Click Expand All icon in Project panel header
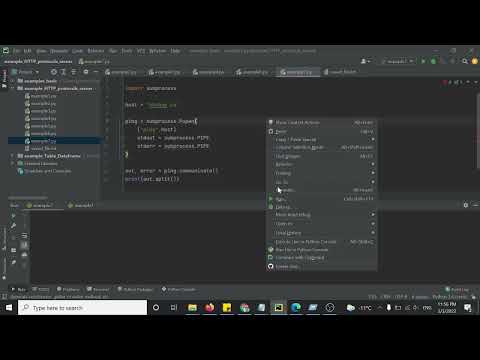 pyautogui.click(x=63, y=72)
